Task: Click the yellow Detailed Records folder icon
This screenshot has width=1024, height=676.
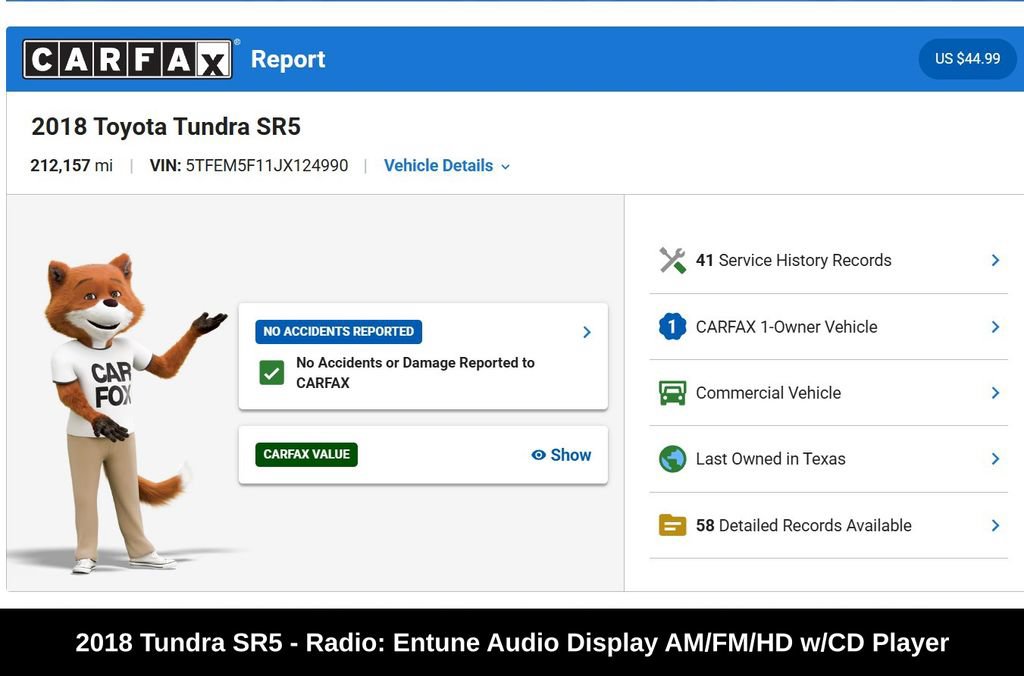Action: point(672,525)
